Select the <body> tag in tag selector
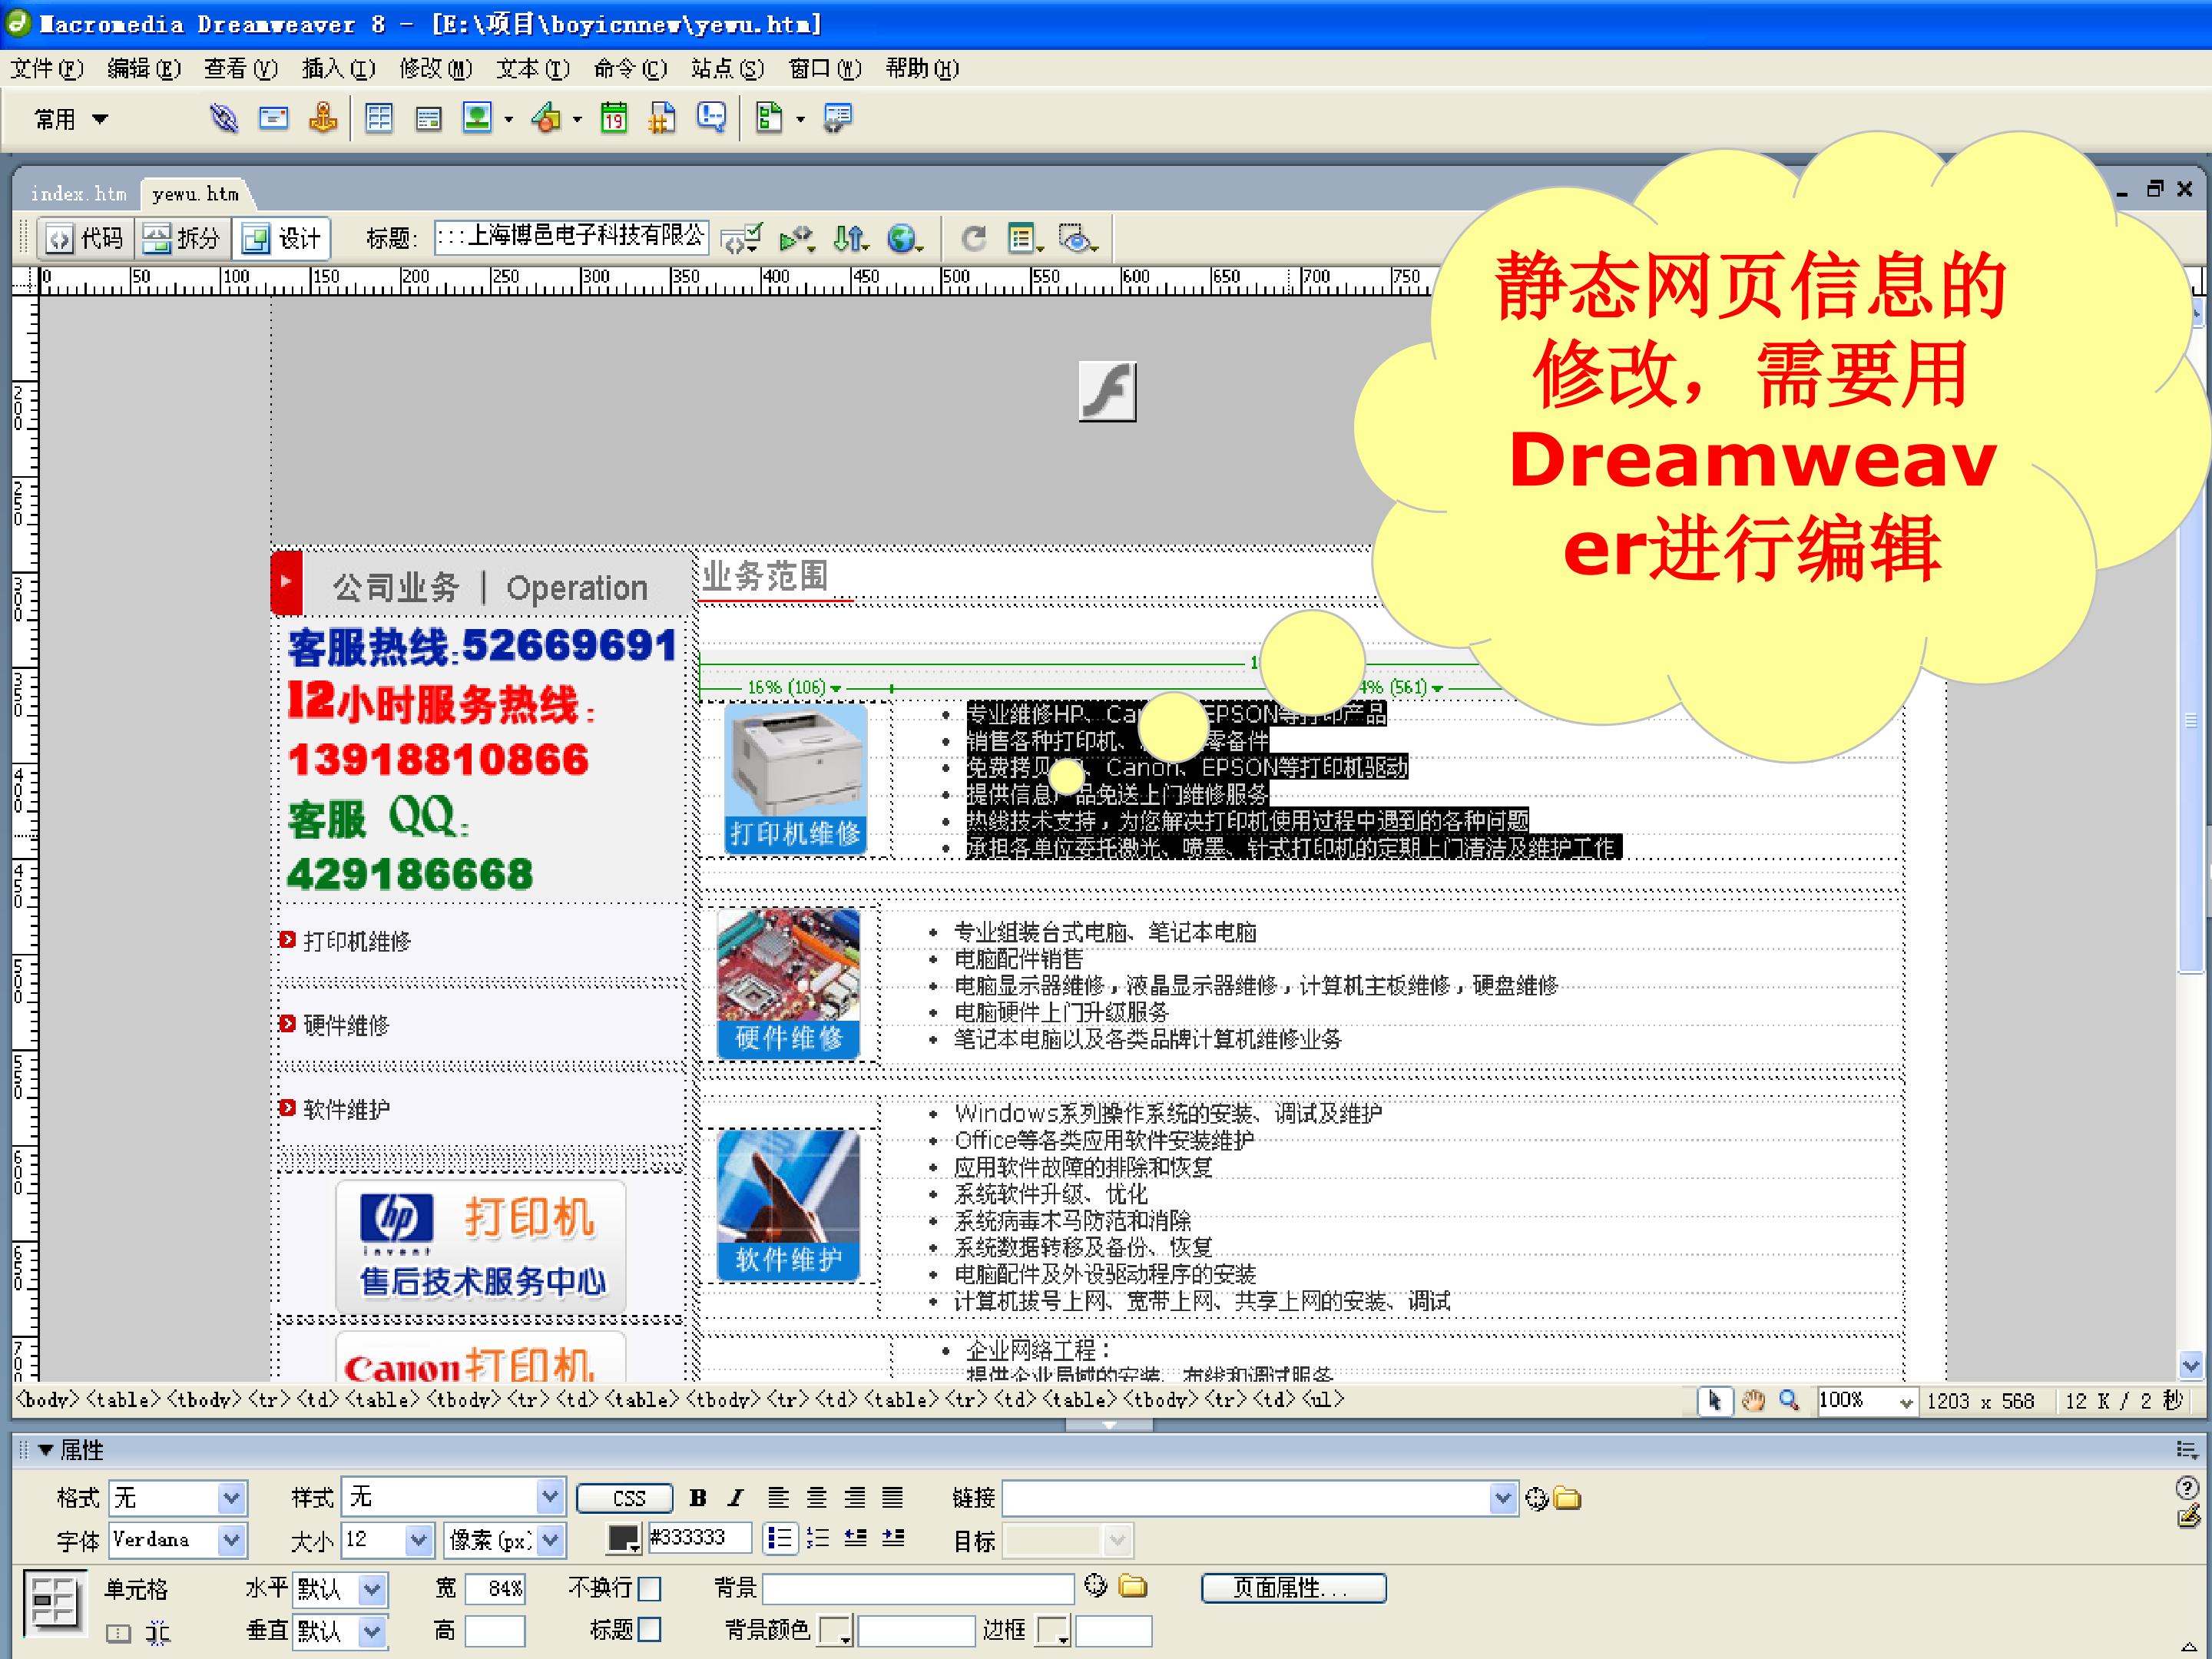 (45, 1400)
